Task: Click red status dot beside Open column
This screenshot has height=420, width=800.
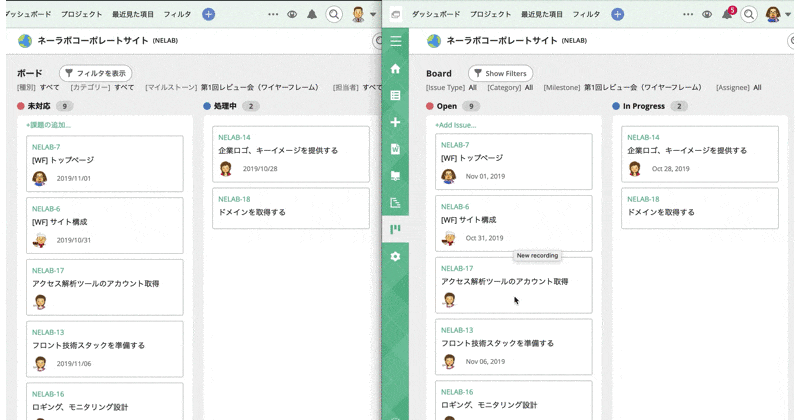Action: point(430,106)
